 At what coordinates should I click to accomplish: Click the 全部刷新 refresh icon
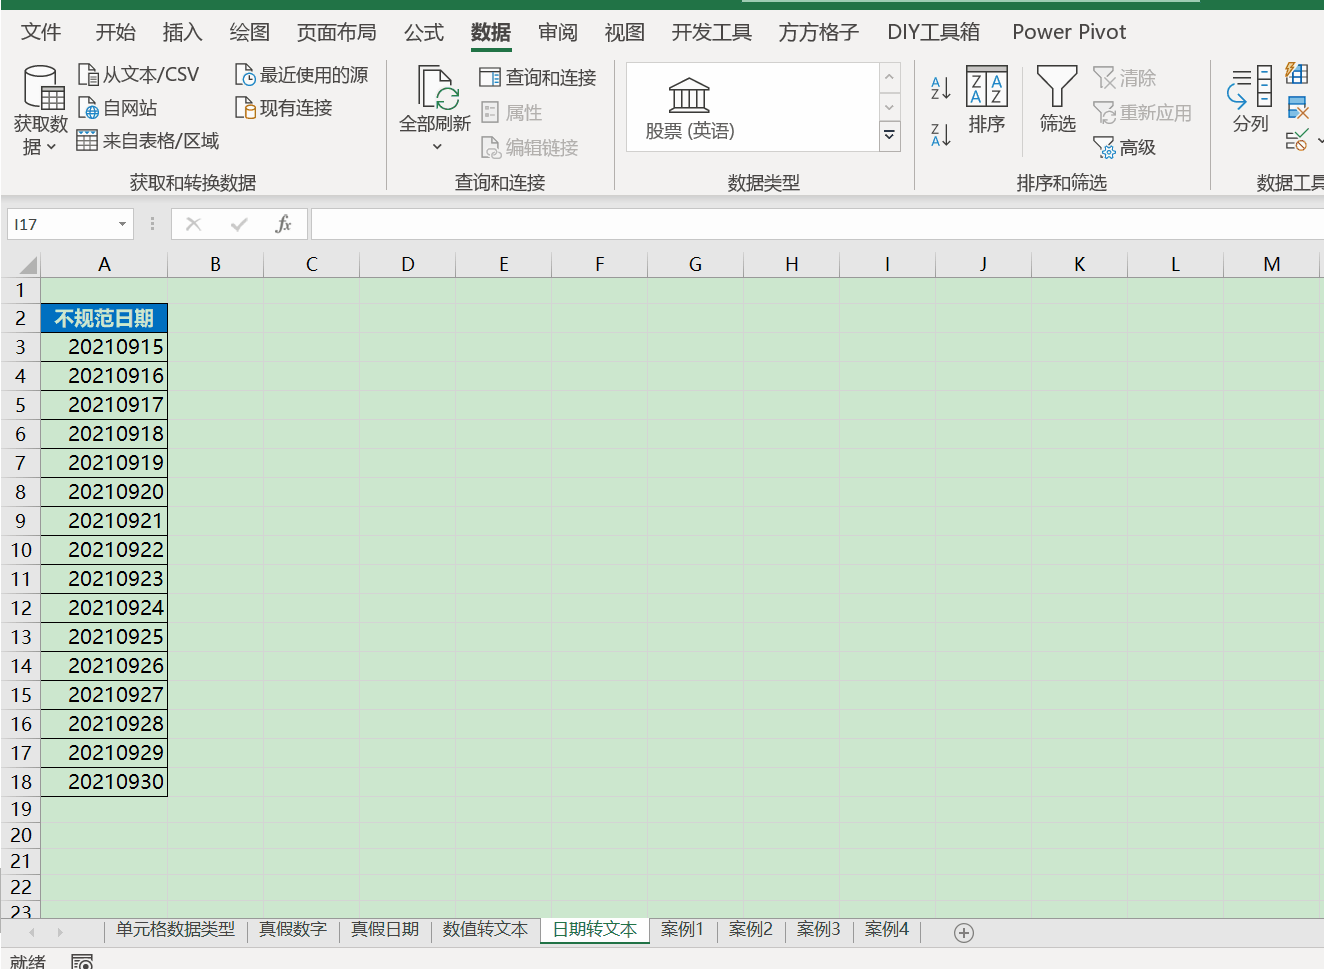click(x=435, y=97)
